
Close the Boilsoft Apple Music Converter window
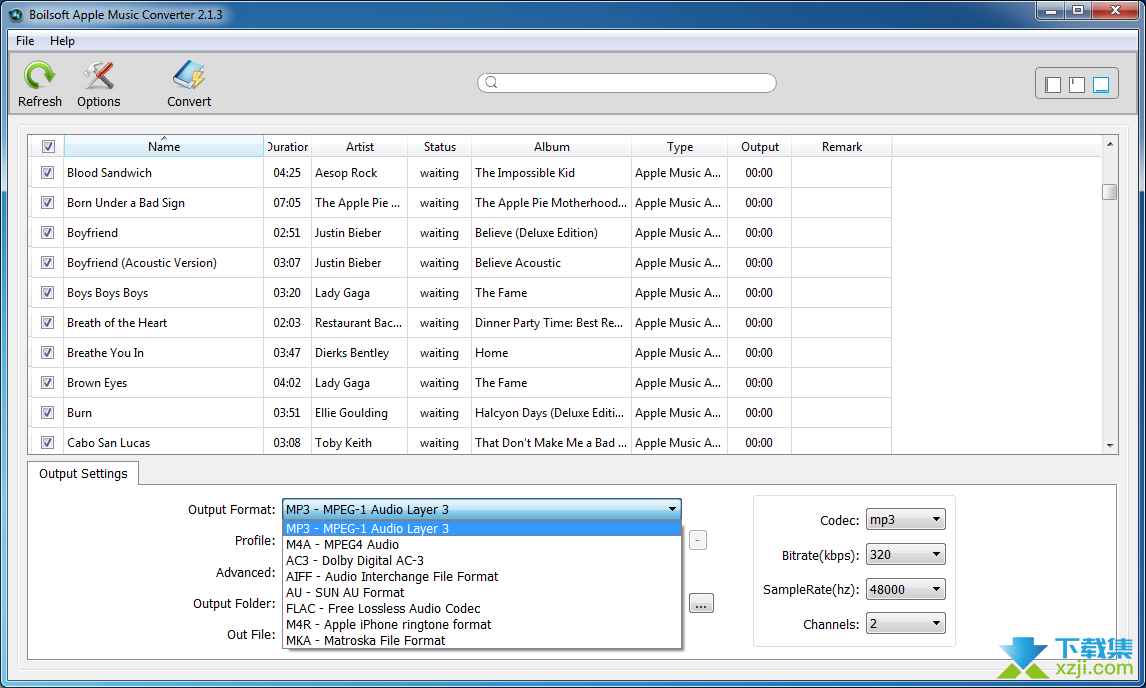tap(1115, 10)
